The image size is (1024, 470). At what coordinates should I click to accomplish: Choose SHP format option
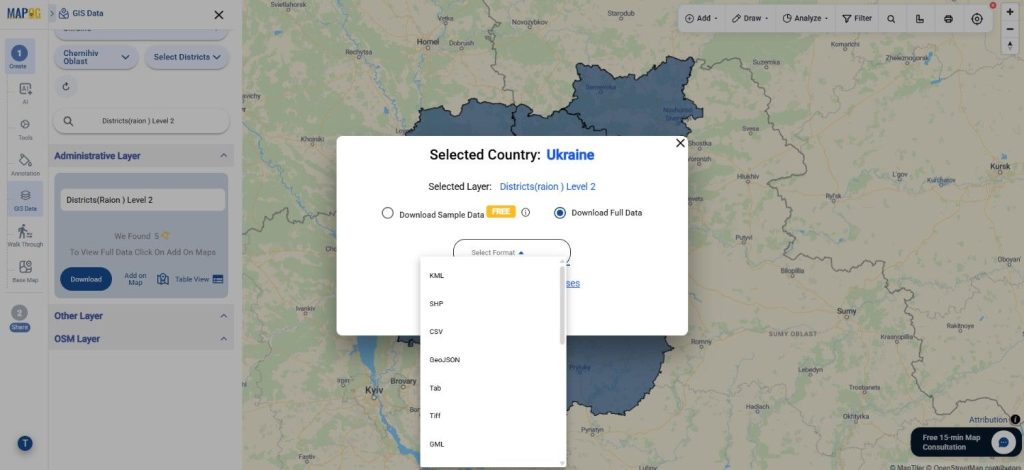(x=491, y=304)
